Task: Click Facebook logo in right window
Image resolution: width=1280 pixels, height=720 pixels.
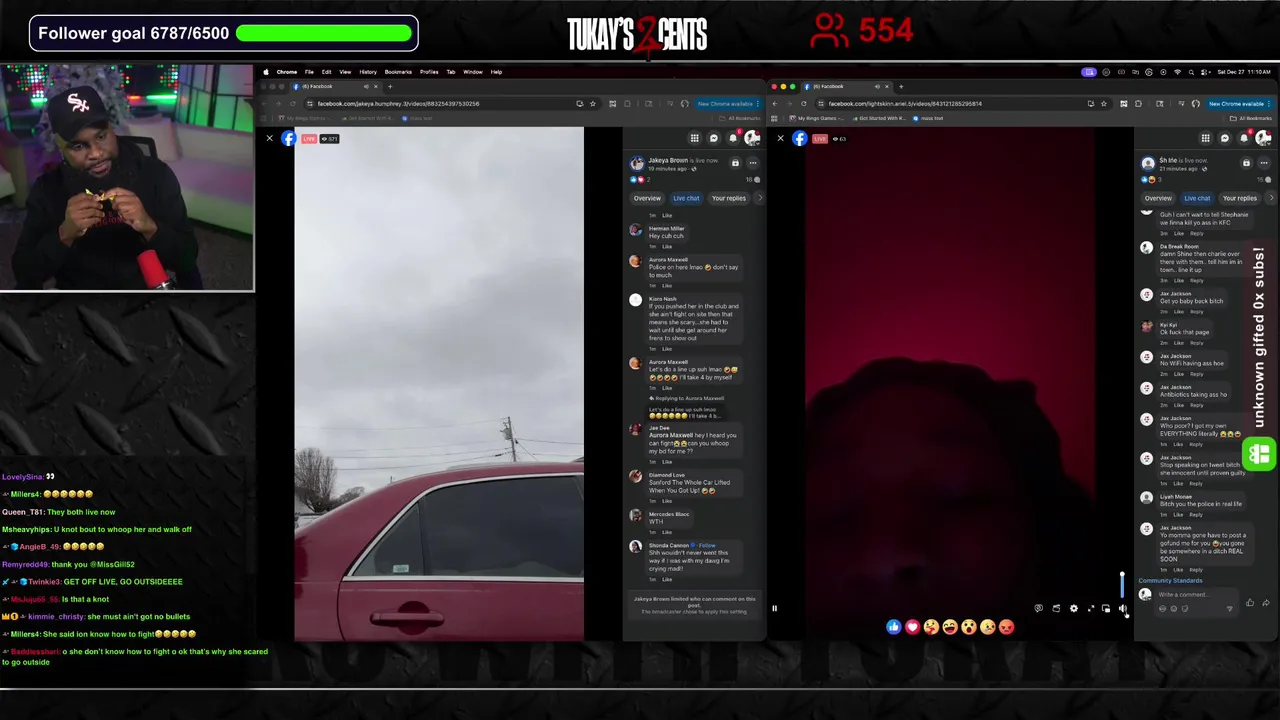Action: tap(799, 138)
